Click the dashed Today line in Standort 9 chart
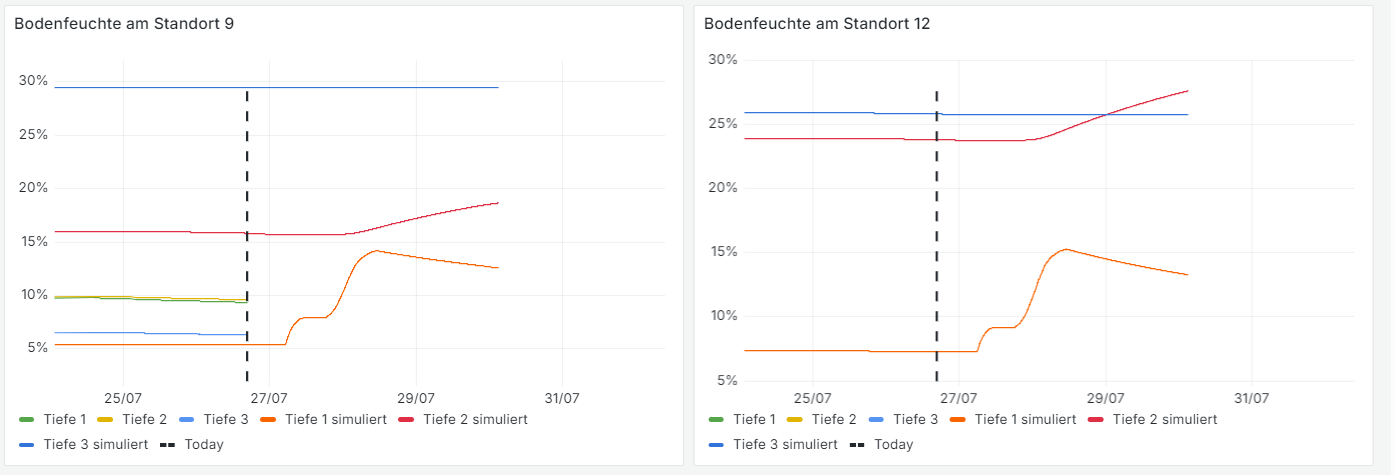1394x475 pixels. [247, 200]
